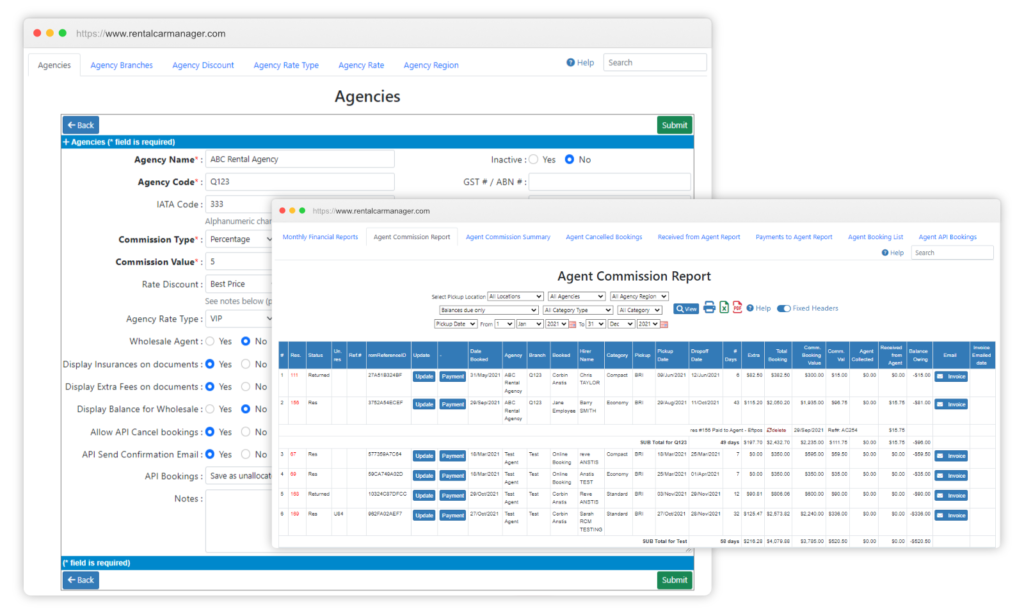Open the Agent Booking List tab
The width and height of the screenshot is (1024, 614).
(x=875, y=237)
